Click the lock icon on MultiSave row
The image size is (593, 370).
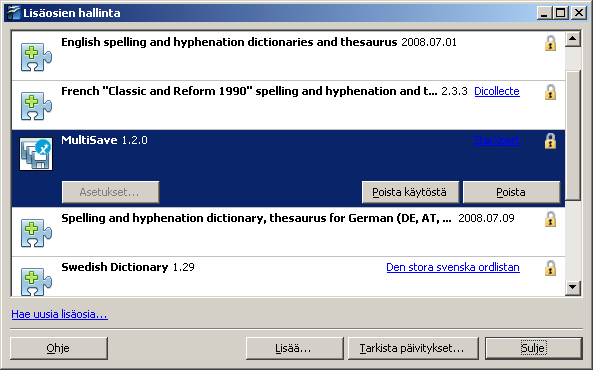pos(550,141)
